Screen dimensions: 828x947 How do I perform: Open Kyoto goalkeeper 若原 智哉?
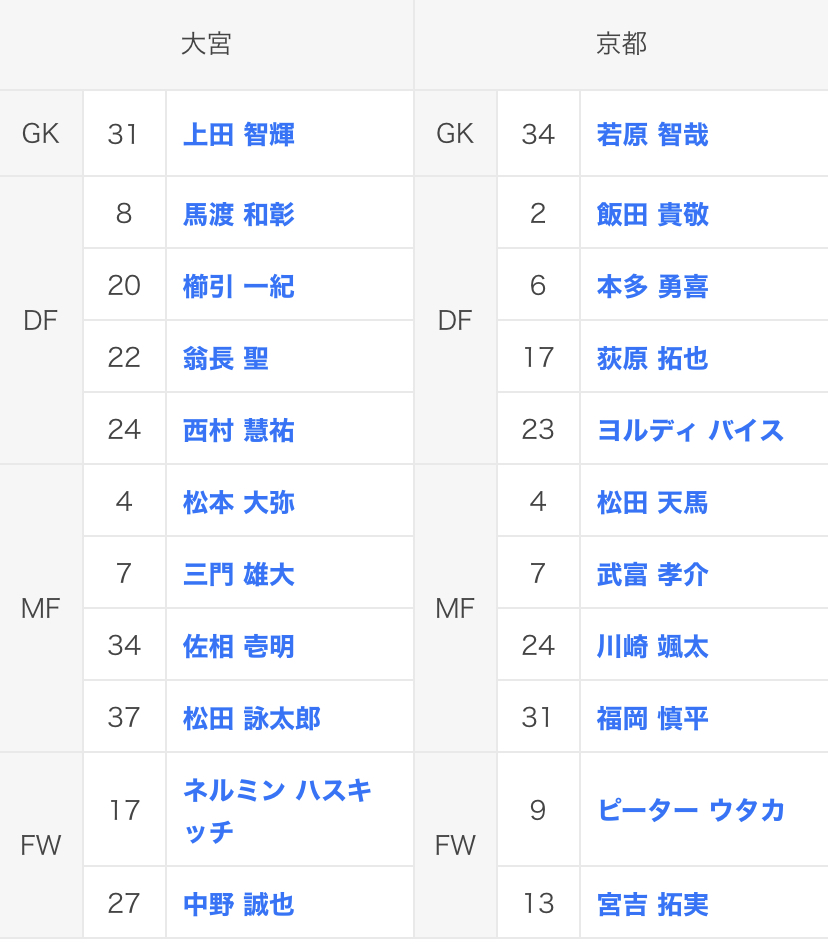(x=652, y=134)
